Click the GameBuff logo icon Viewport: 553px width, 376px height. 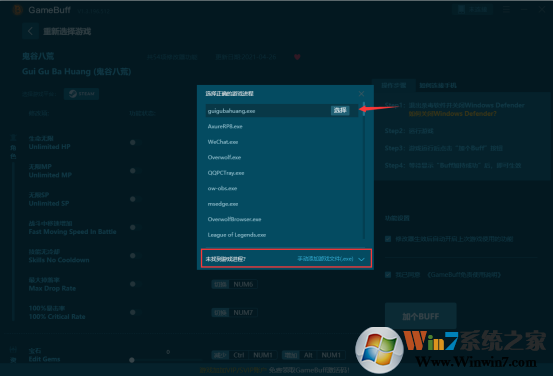pyautogui.click(x=17, y=10)
